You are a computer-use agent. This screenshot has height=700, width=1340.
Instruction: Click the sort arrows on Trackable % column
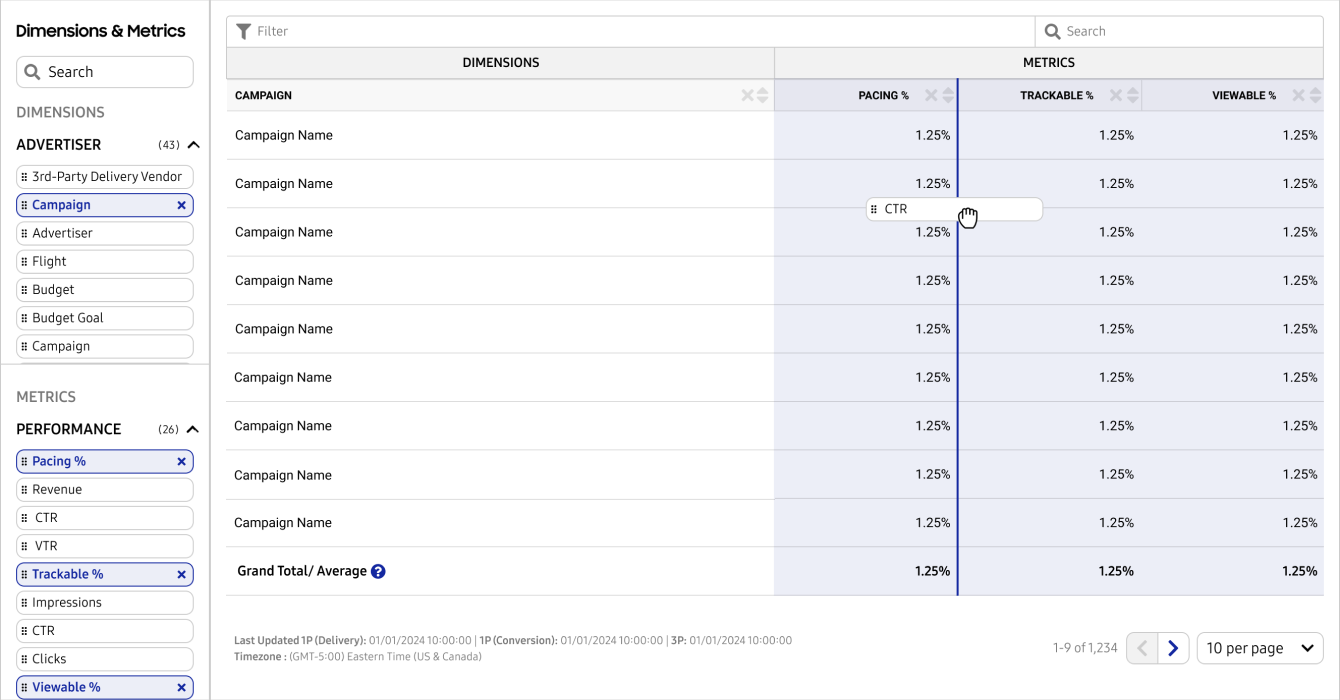[1133, 96]
